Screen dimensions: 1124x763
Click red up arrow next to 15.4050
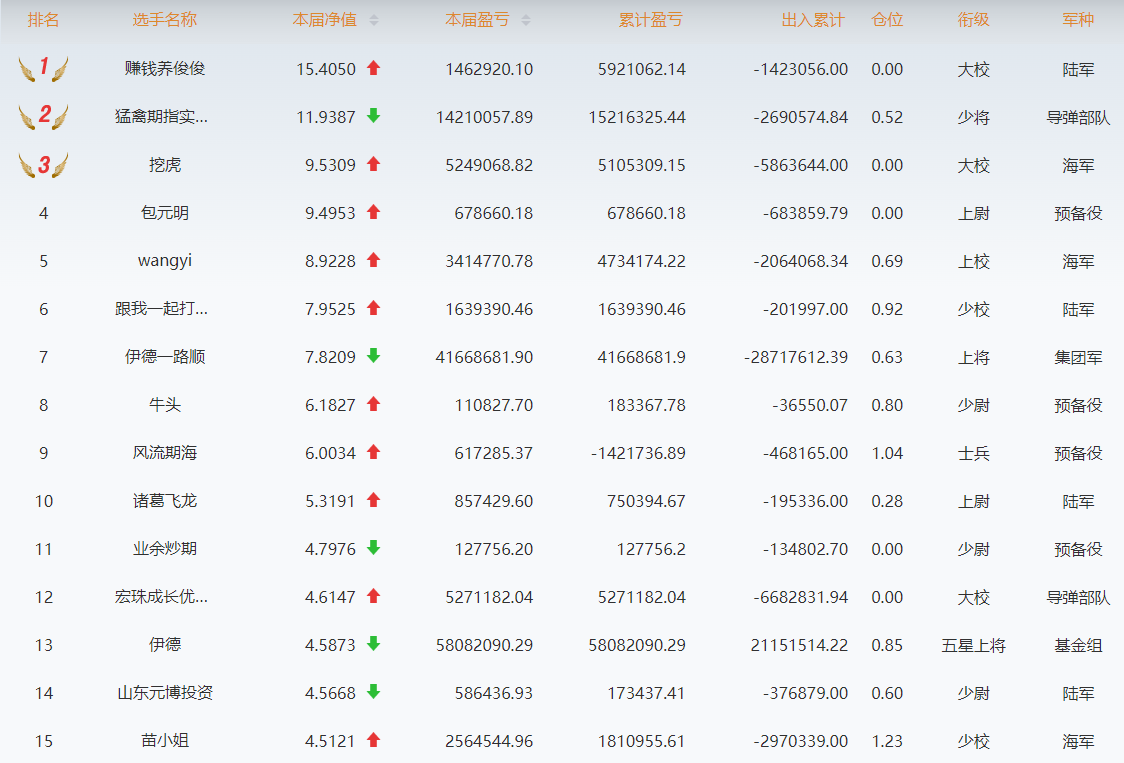[x=373, y=68]
